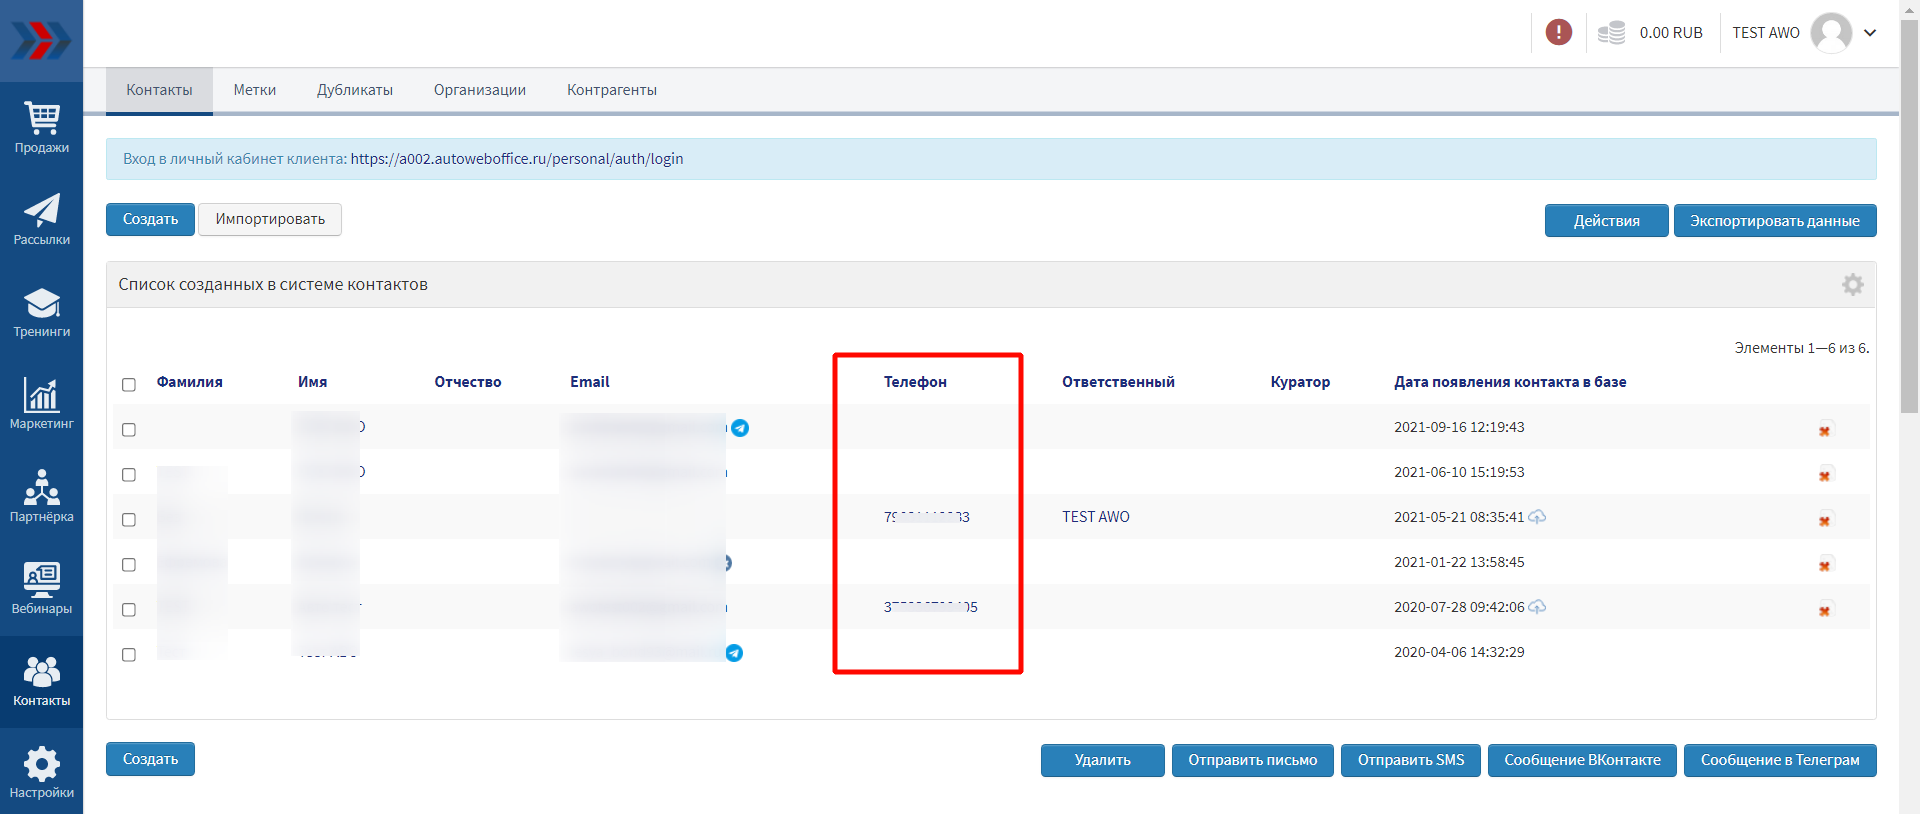Screen dimensions: 1920x814
Task: Select the checkbox for the 2020-04-06 contact
Action: pyautogui.click(x=129, y=654)
